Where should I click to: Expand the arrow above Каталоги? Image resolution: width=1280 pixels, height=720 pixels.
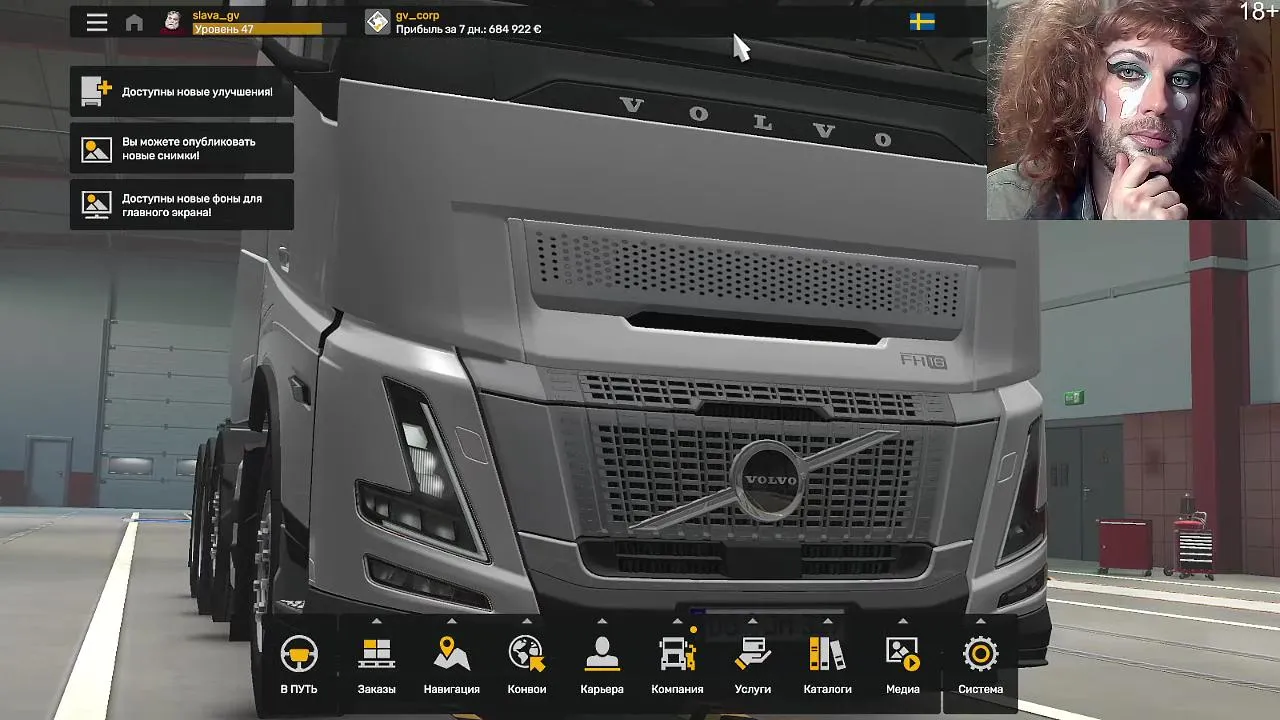point(827,621)
